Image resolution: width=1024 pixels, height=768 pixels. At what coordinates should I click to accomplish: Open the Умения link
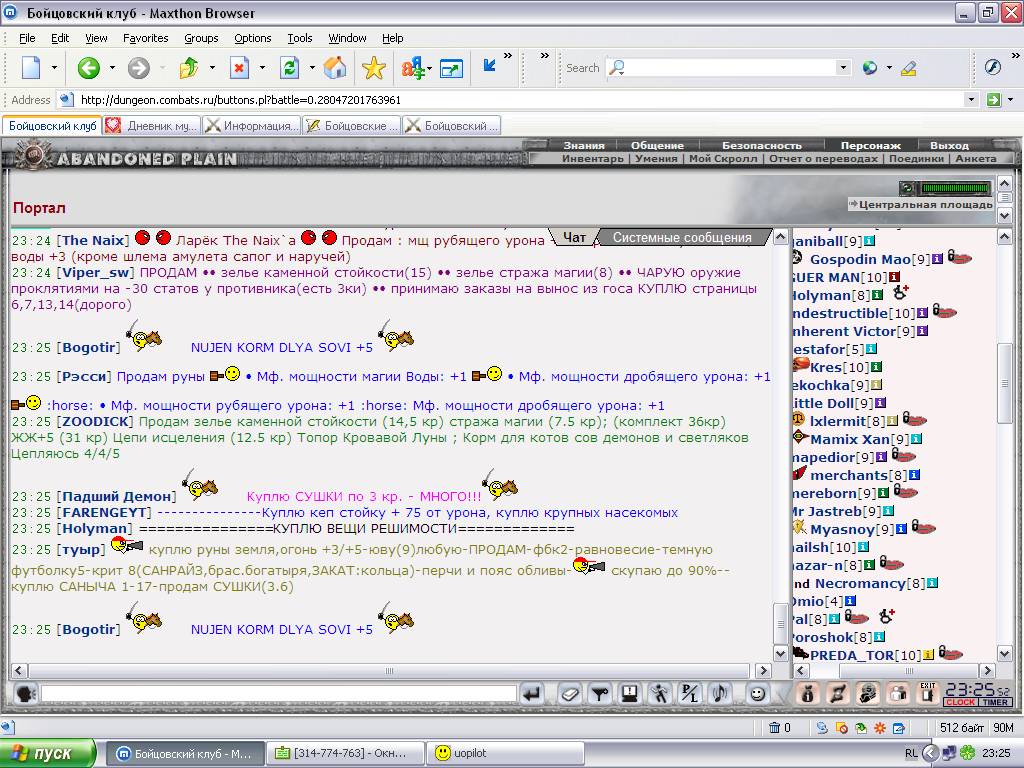click(x=656, y=158)
